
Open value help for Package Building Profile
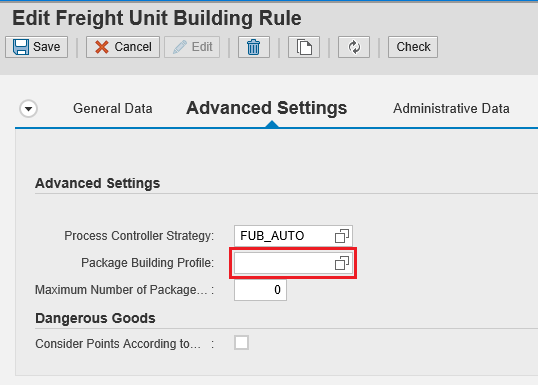[342, 263]
